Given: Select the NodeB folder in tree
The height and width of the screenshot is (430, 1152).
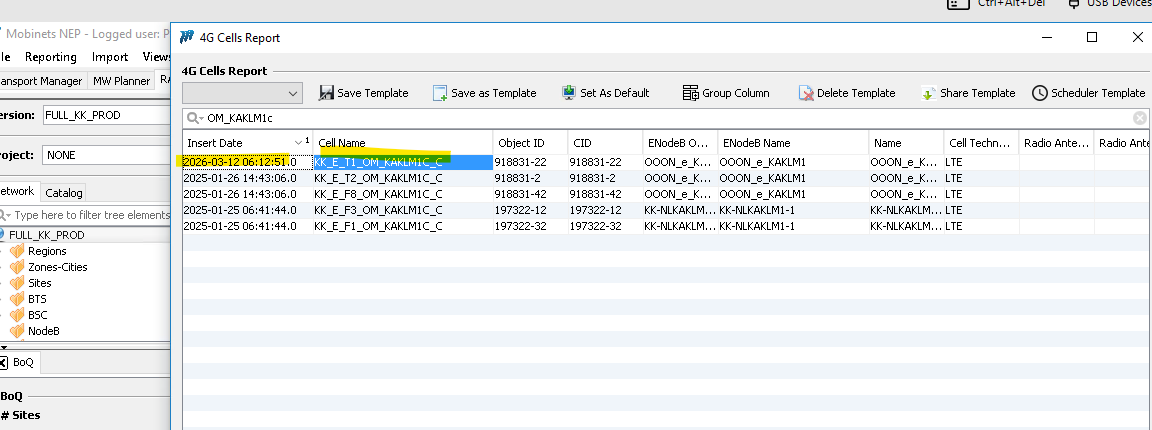Looking at the screenshot, I should (44, 331).
